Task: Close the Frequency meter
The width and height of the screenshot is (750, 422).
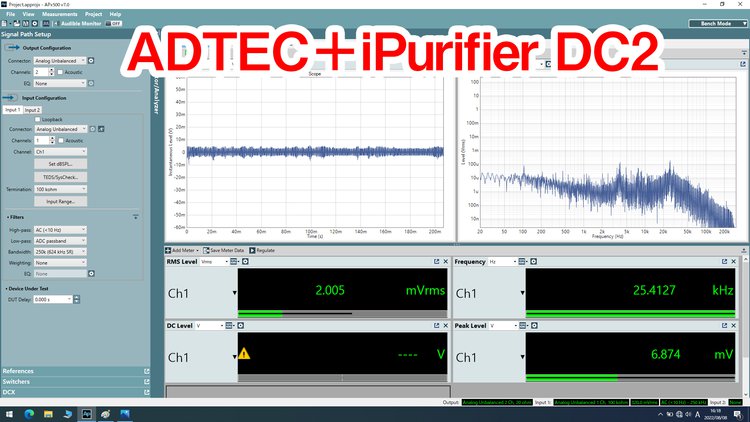Action: coord(734,262)
